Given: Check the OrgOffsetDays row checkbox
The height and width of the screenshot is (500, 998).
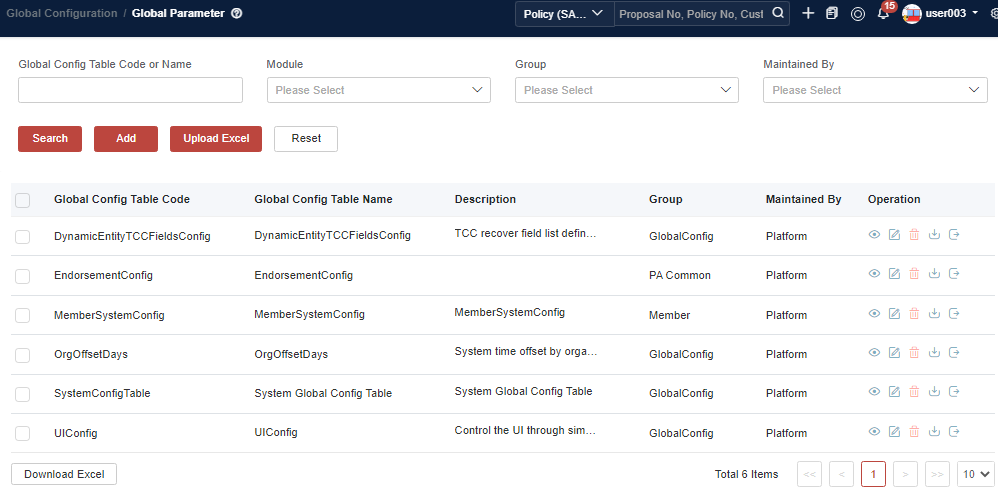Looking at the screenshot, I should pos(22,355).
